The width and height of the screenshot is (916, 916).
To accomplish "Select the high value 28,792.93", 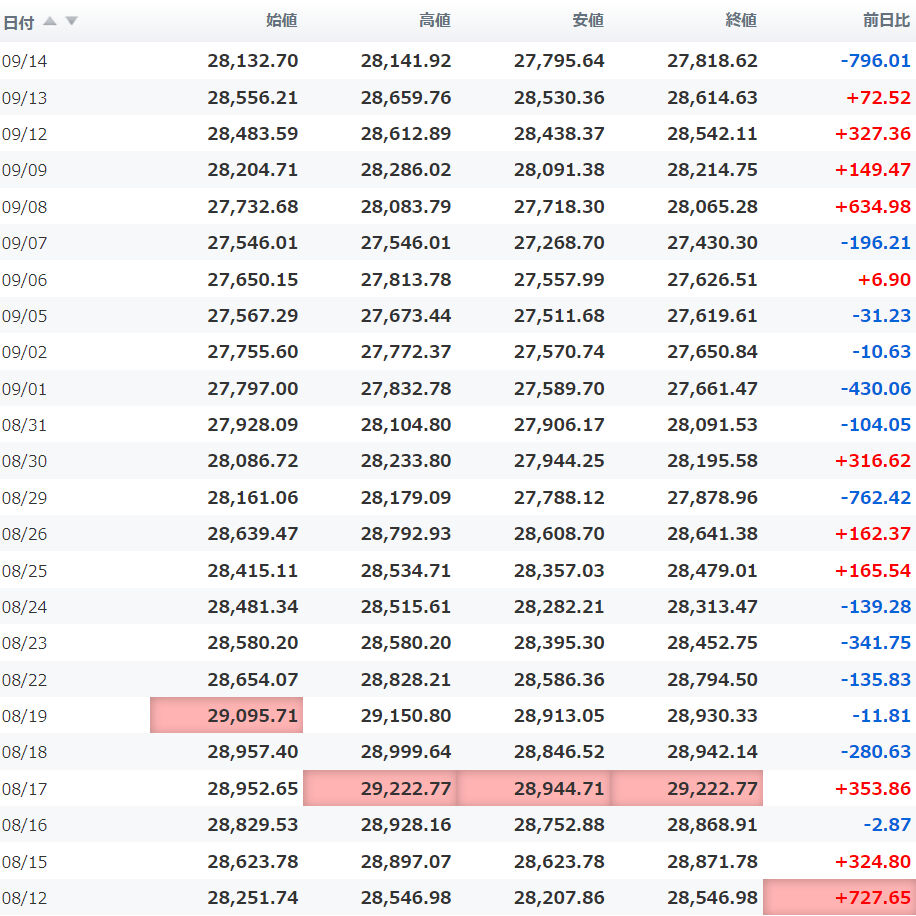I will [406, 535].
